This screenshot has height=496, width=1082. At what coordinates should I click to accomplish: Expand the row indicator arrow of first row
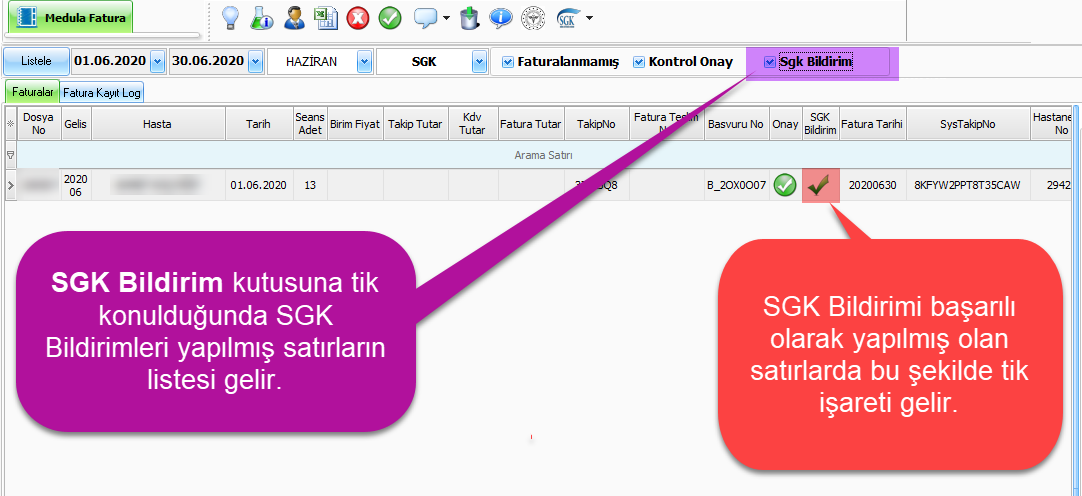(x=10, y=185)
